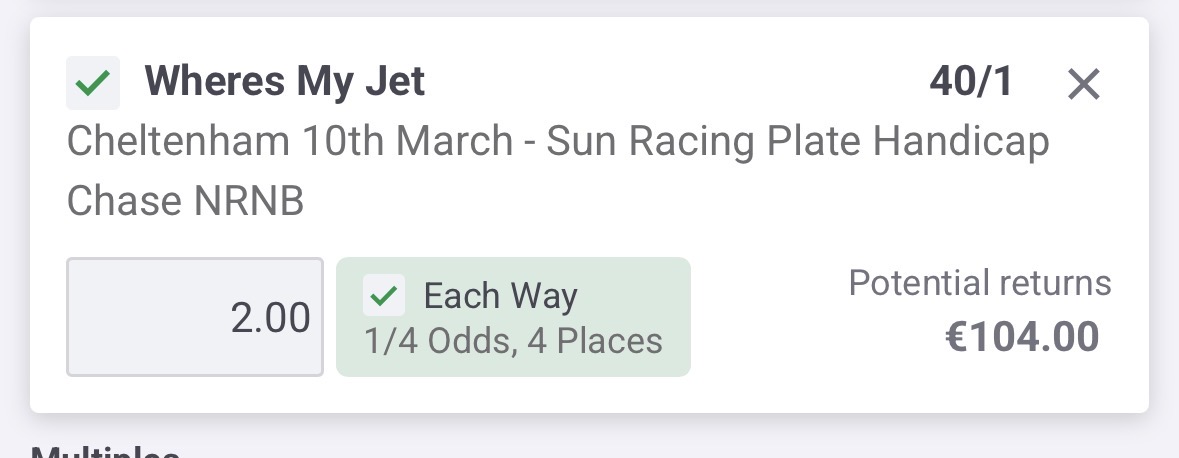Expand the Multiples section heading

point(105,451)
